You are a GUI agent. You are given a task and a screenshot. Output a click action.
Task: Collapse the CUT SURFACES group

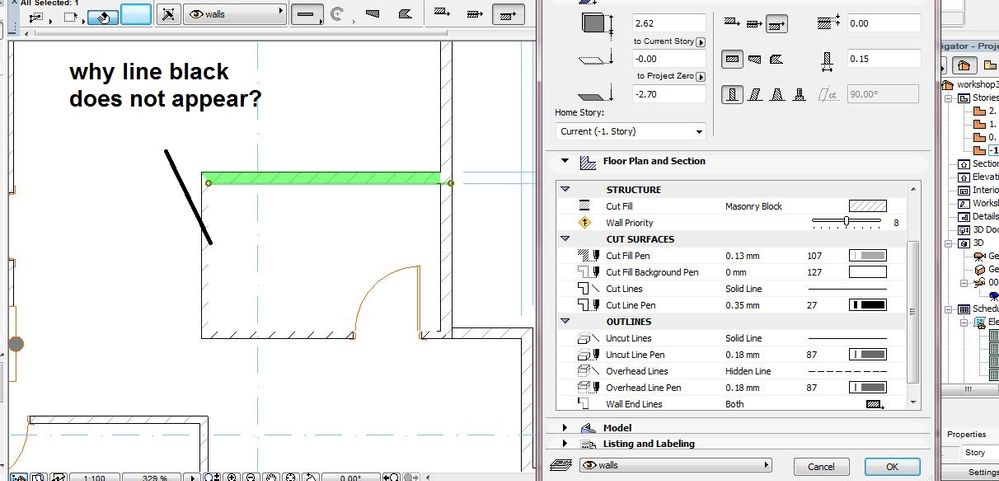564,239
